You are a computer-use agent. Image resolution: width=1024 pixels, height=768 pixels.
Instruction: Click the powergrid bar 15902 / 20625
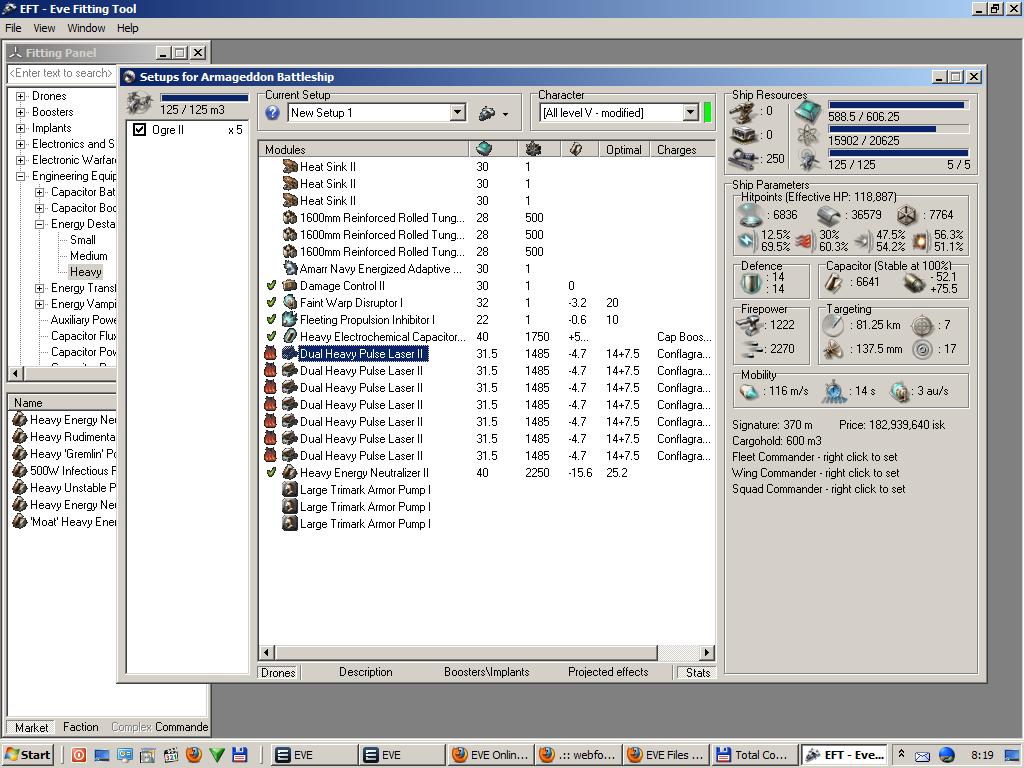pyautogui.click(x=898, y=129)
